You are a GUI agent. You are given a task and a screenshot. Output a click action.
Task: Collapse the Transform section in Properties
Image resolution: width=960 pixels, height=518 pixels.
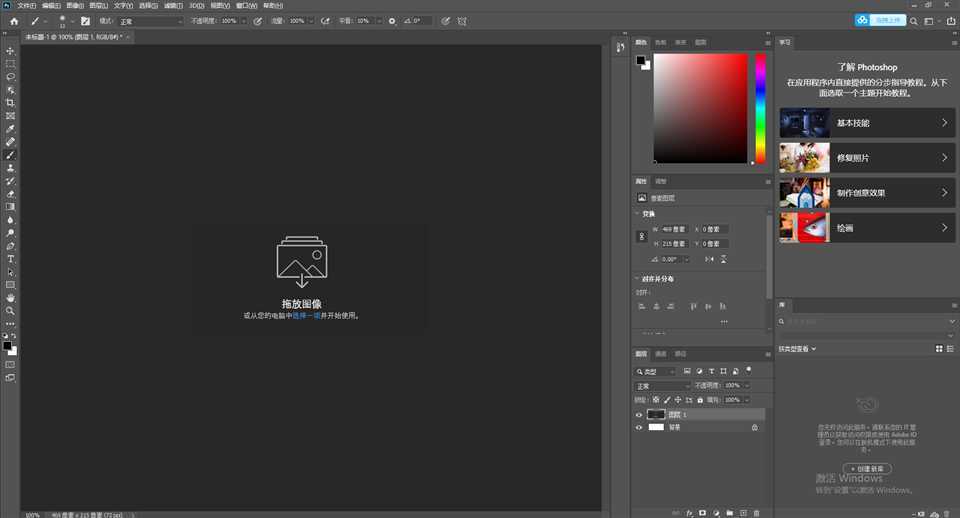637,214
